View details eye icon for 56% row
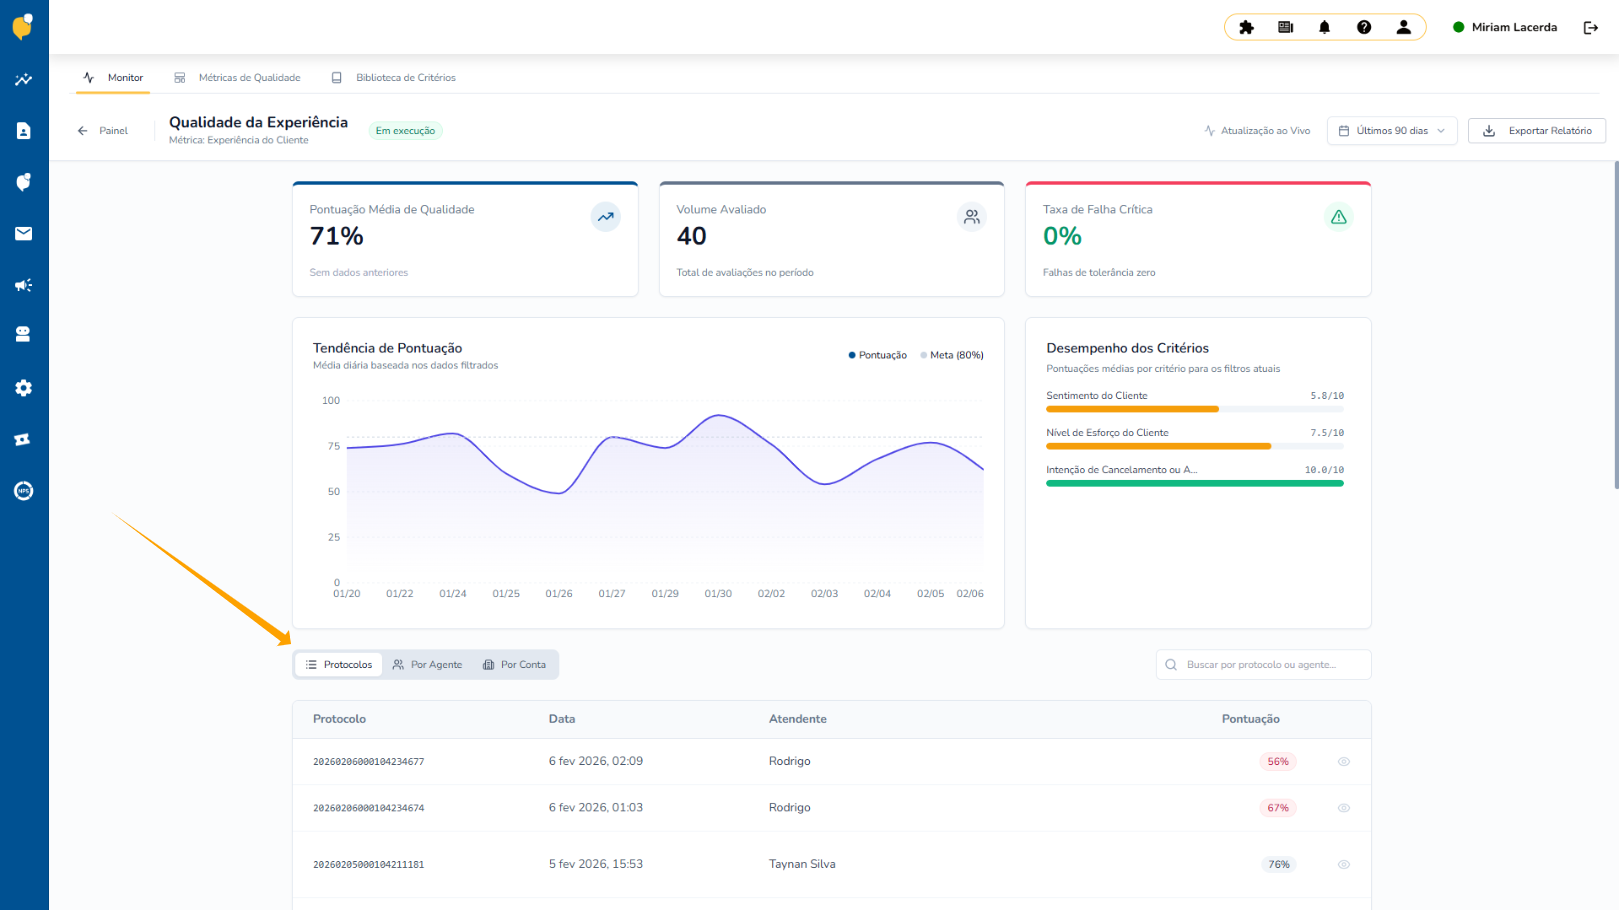This screenshot has width=1619, height=910. (1344, 762)
